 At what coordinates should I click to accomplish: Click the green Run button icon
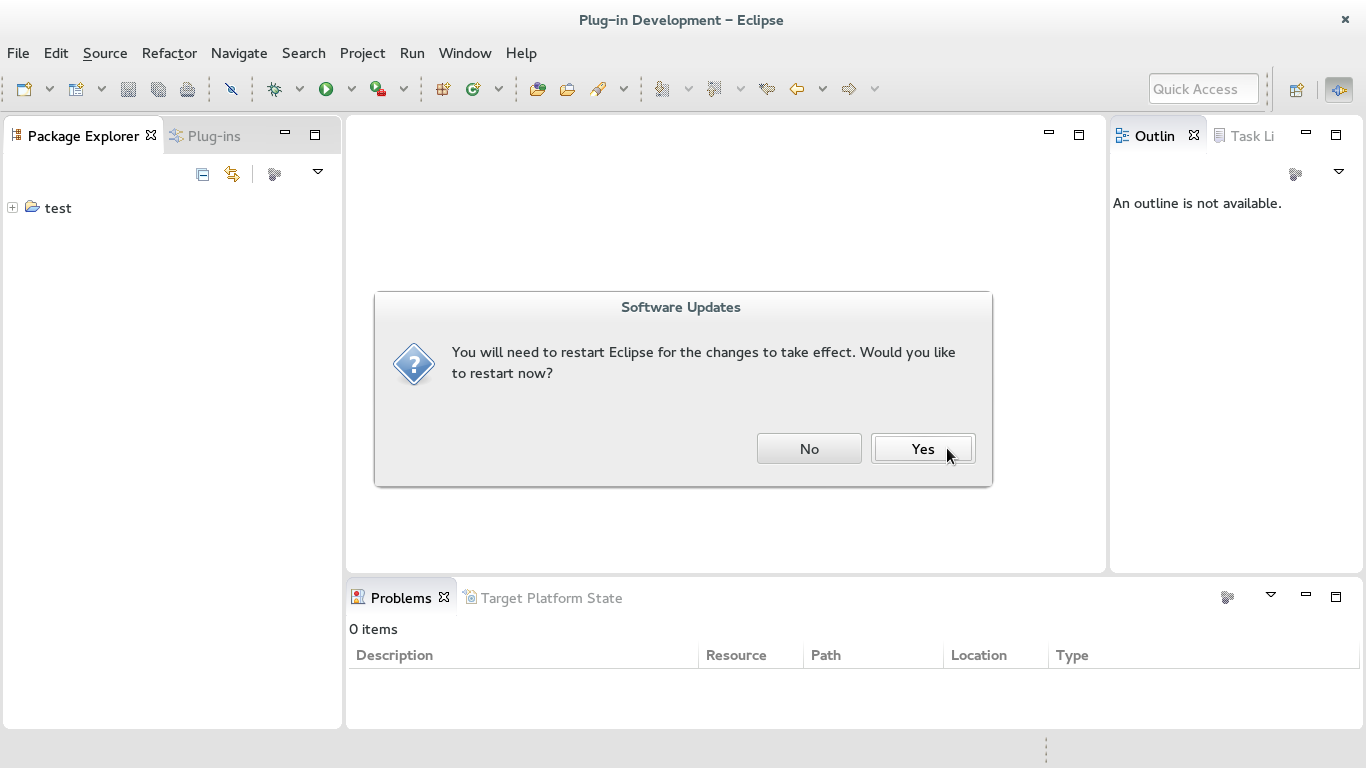[x=326, y=89]
